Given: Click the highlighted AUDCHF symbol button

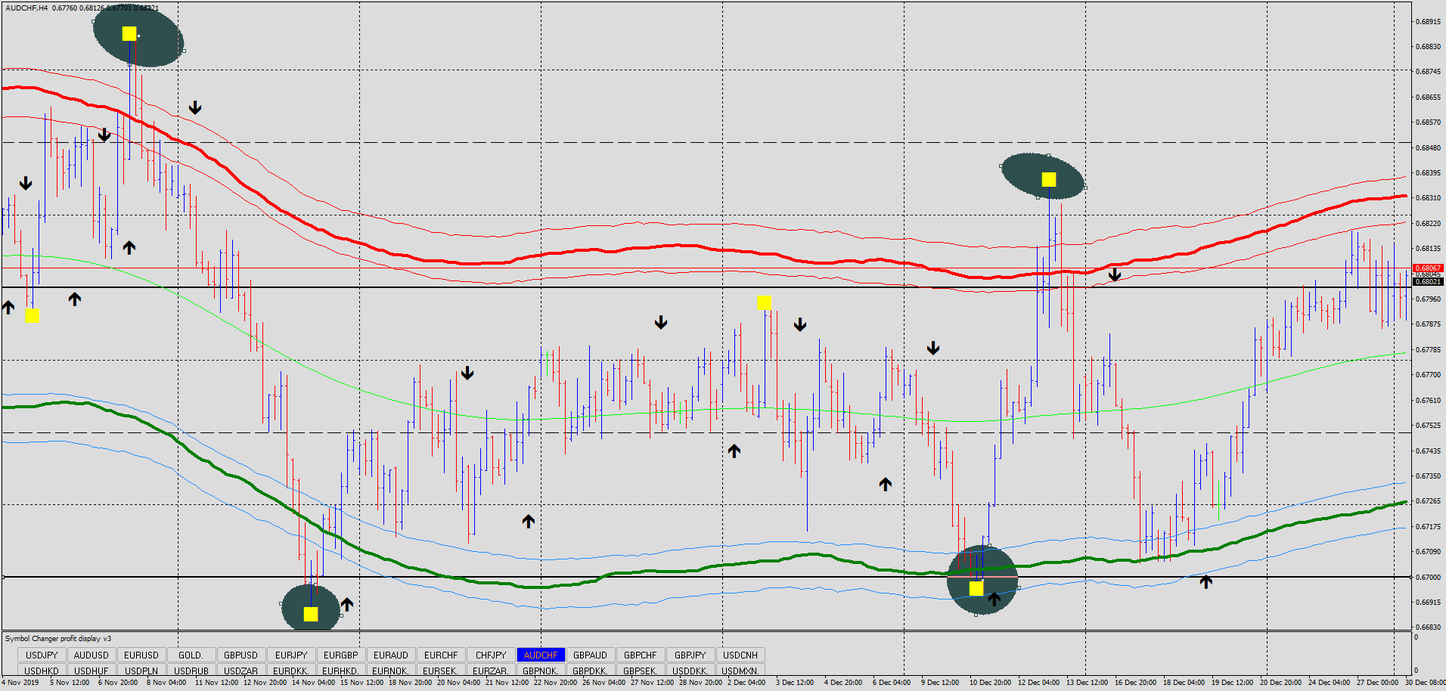Looking at the screenshot, I should coord(541,654).
